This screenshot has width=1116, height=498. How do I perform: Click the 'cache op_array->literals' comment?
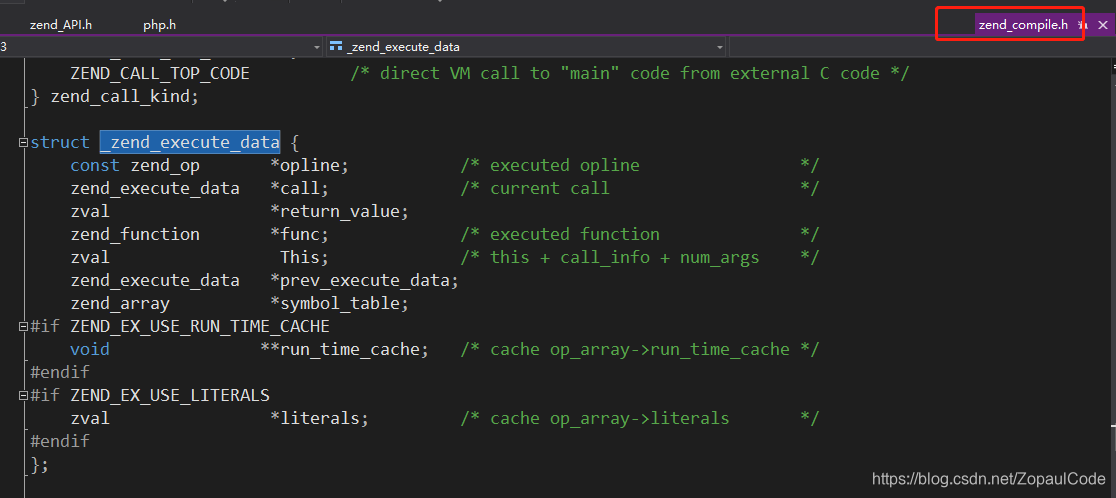tap(609, 418)
